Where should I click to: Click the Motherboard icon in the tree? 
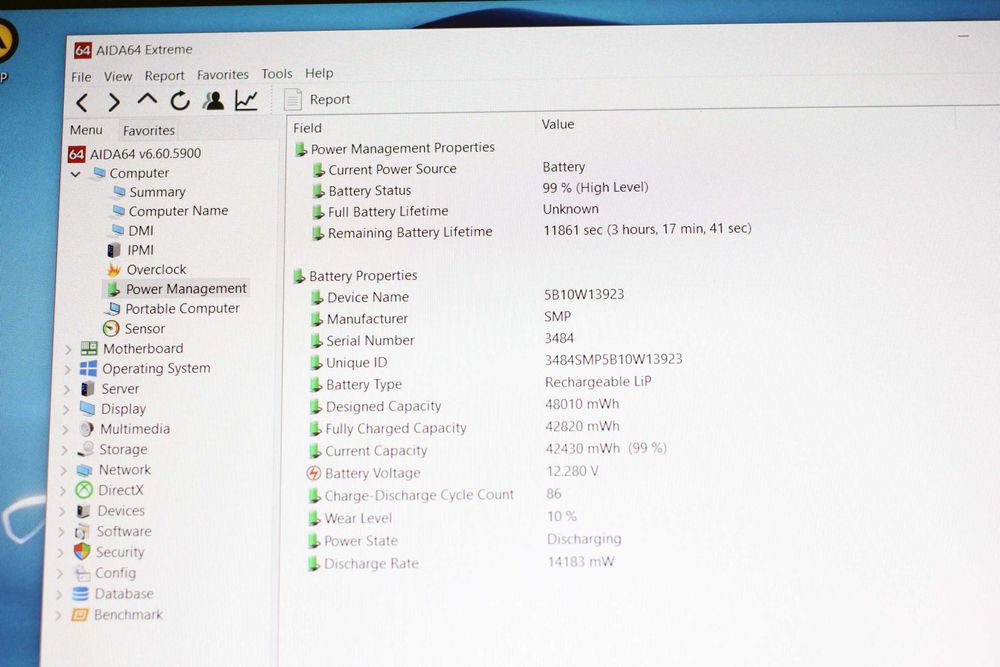[89, 348]
